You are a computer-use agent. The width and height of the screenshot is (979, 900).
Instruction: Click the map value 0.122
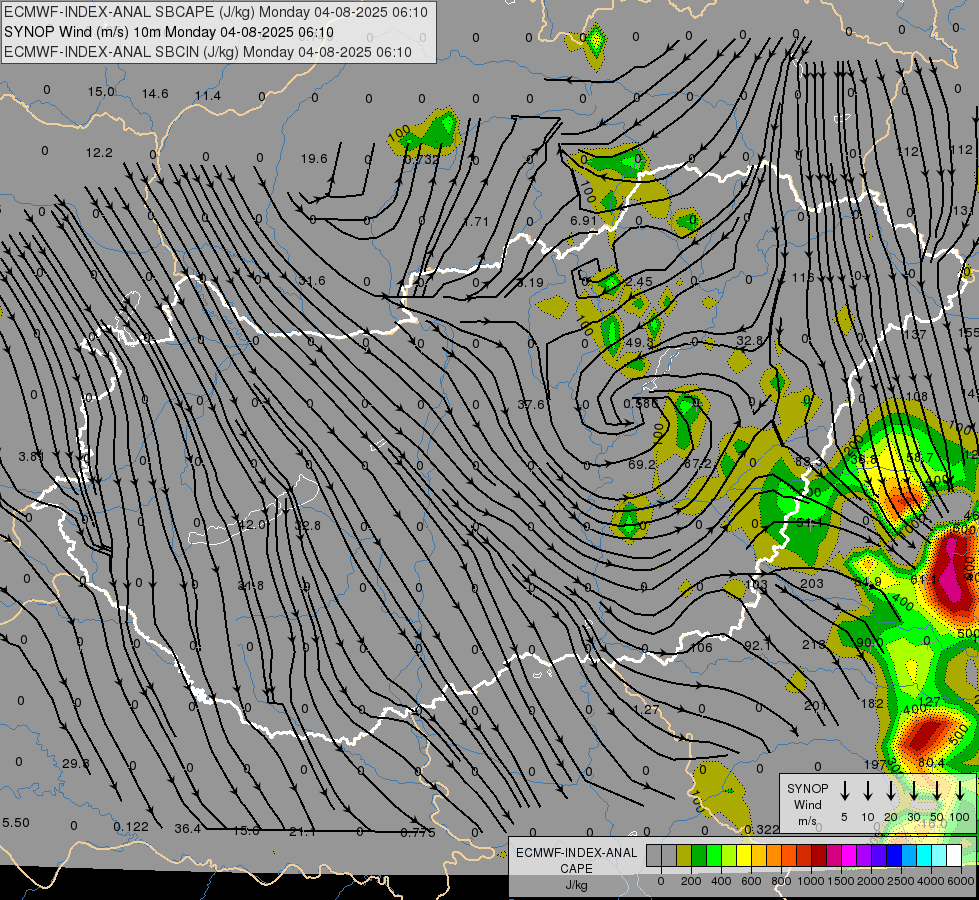131,827
